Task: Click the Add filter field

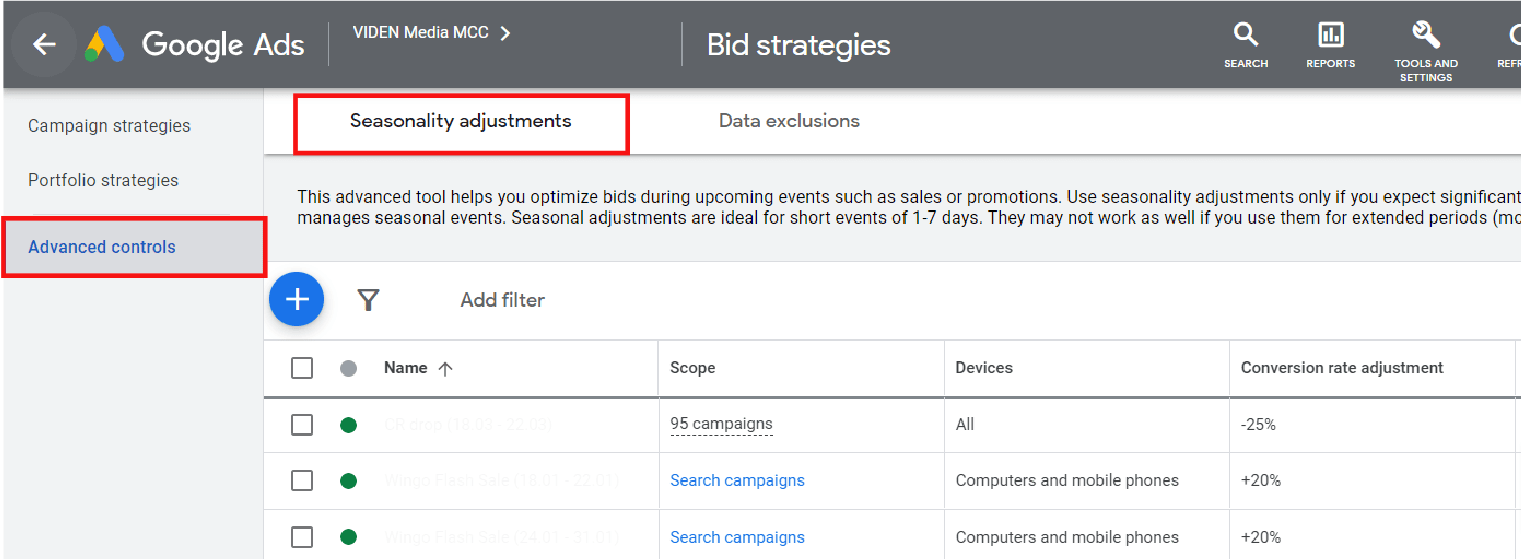Action: point(502,300)
